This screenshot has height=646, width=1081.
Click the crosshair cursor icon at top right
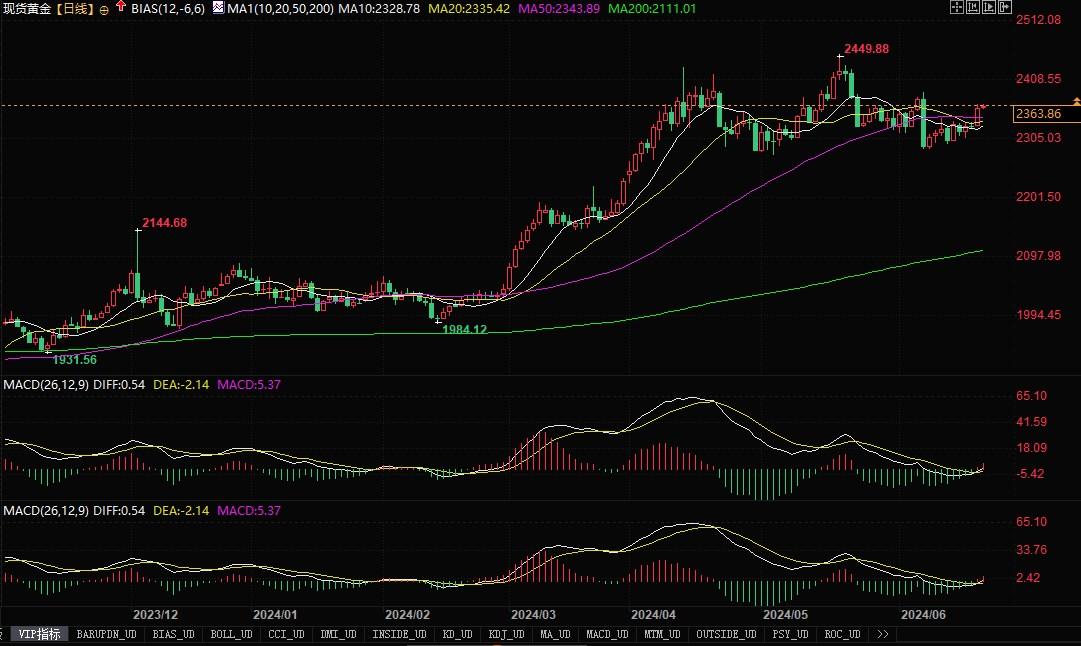pos(957,7)
